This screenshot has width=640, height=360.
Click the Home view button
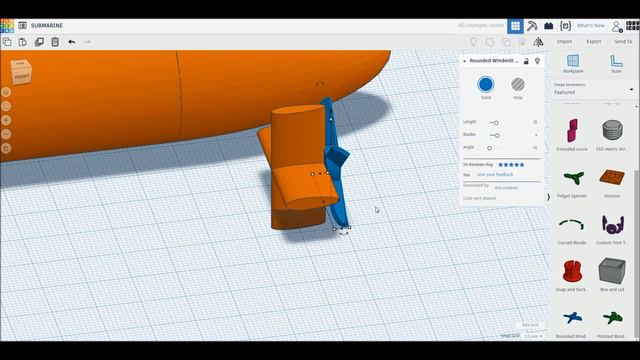6,92
